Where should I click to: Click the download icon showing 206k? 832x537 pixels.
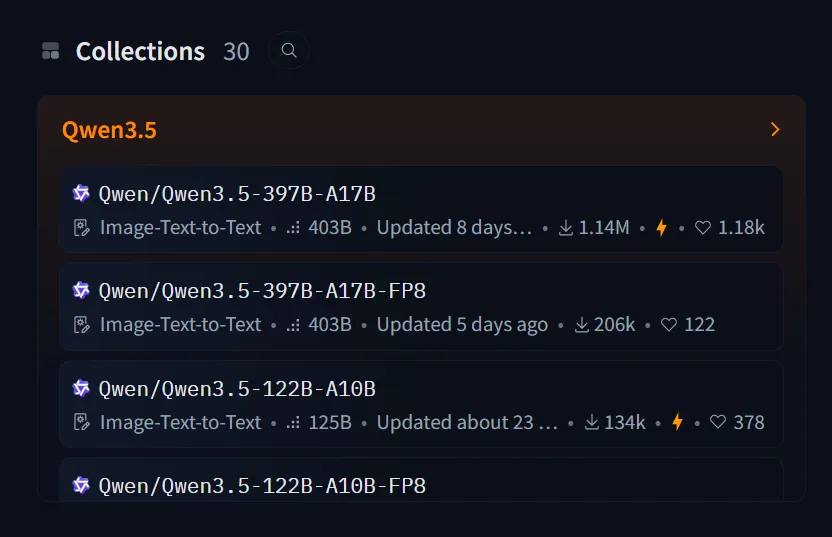pyautogui.click(x=582, y=325)
